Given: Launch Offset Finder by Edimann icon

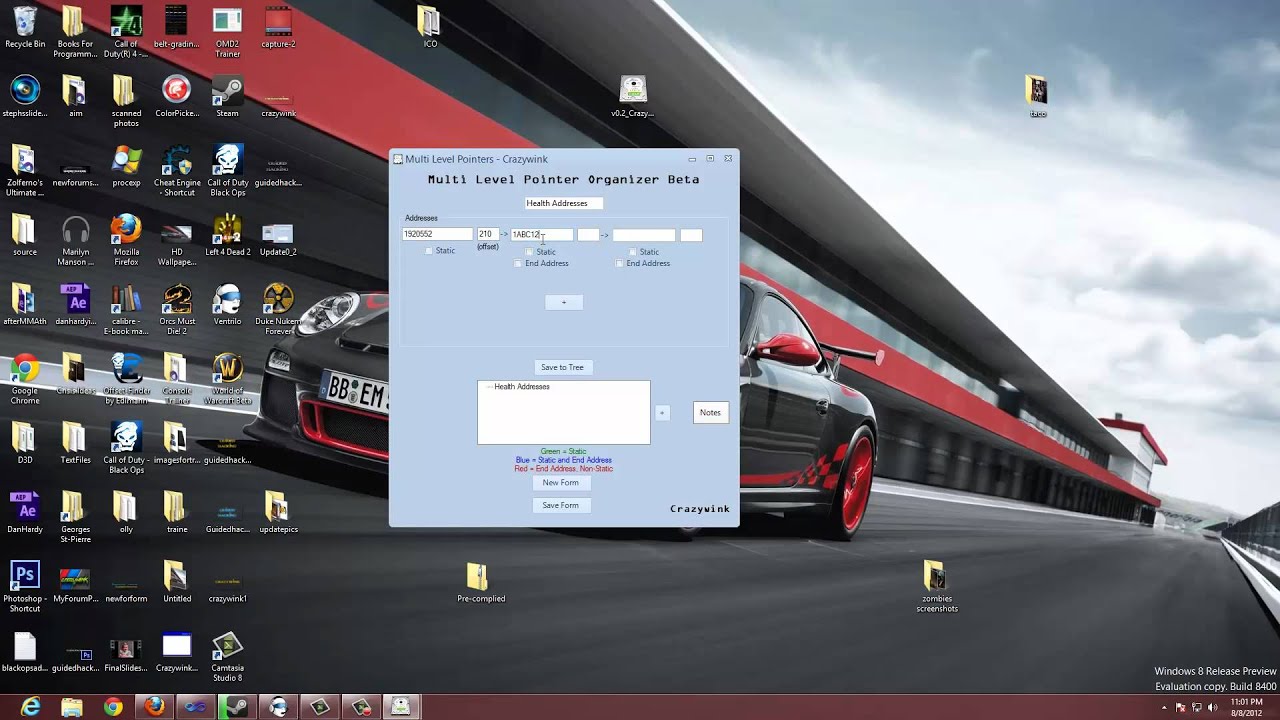Looking at the screenshot, I should coord(126,379).
